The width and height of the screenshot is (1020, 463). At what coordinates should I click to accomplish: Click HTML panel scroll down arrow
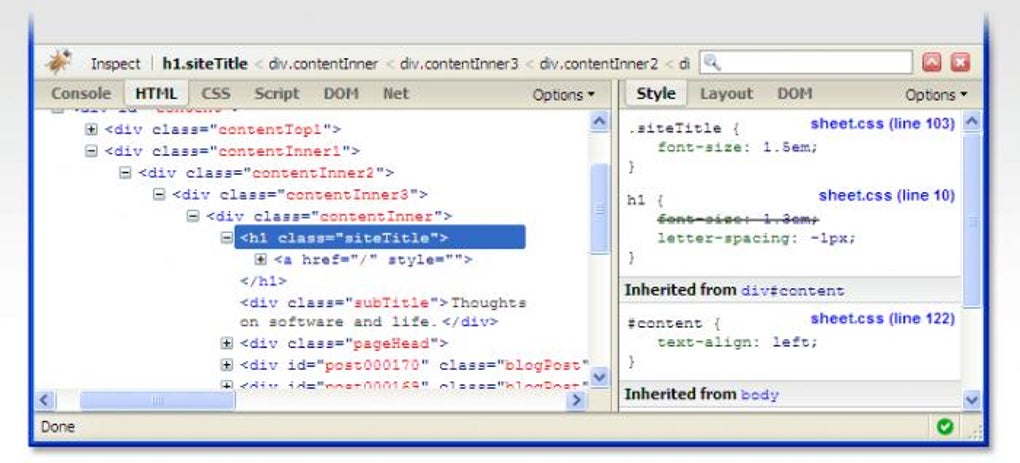click(x=599, y=377)
